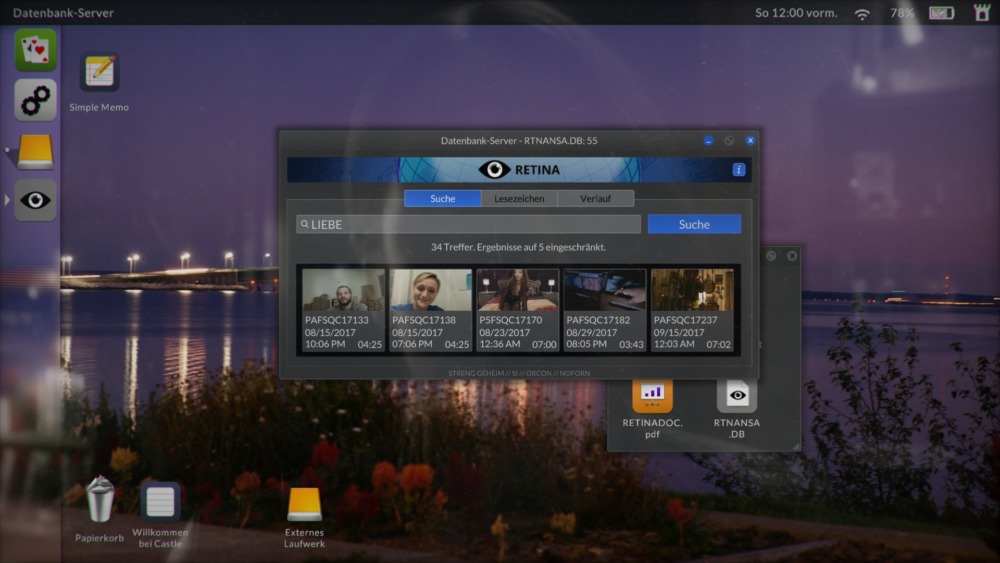Image resolution: width=1000 pixels, height=563 pixels.
Task: Select the Suche tab
Action: click(x=442, y=199)
